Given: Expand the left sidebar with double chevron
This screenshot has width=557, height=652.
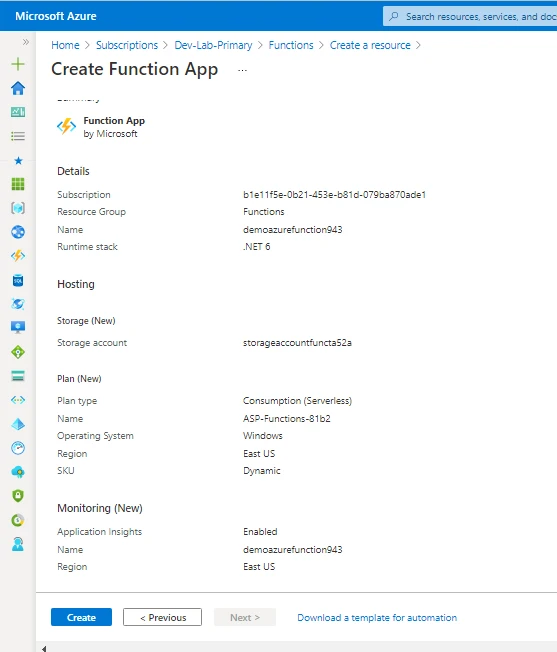Looking at the screenshot, I should [x=26, y=42].
